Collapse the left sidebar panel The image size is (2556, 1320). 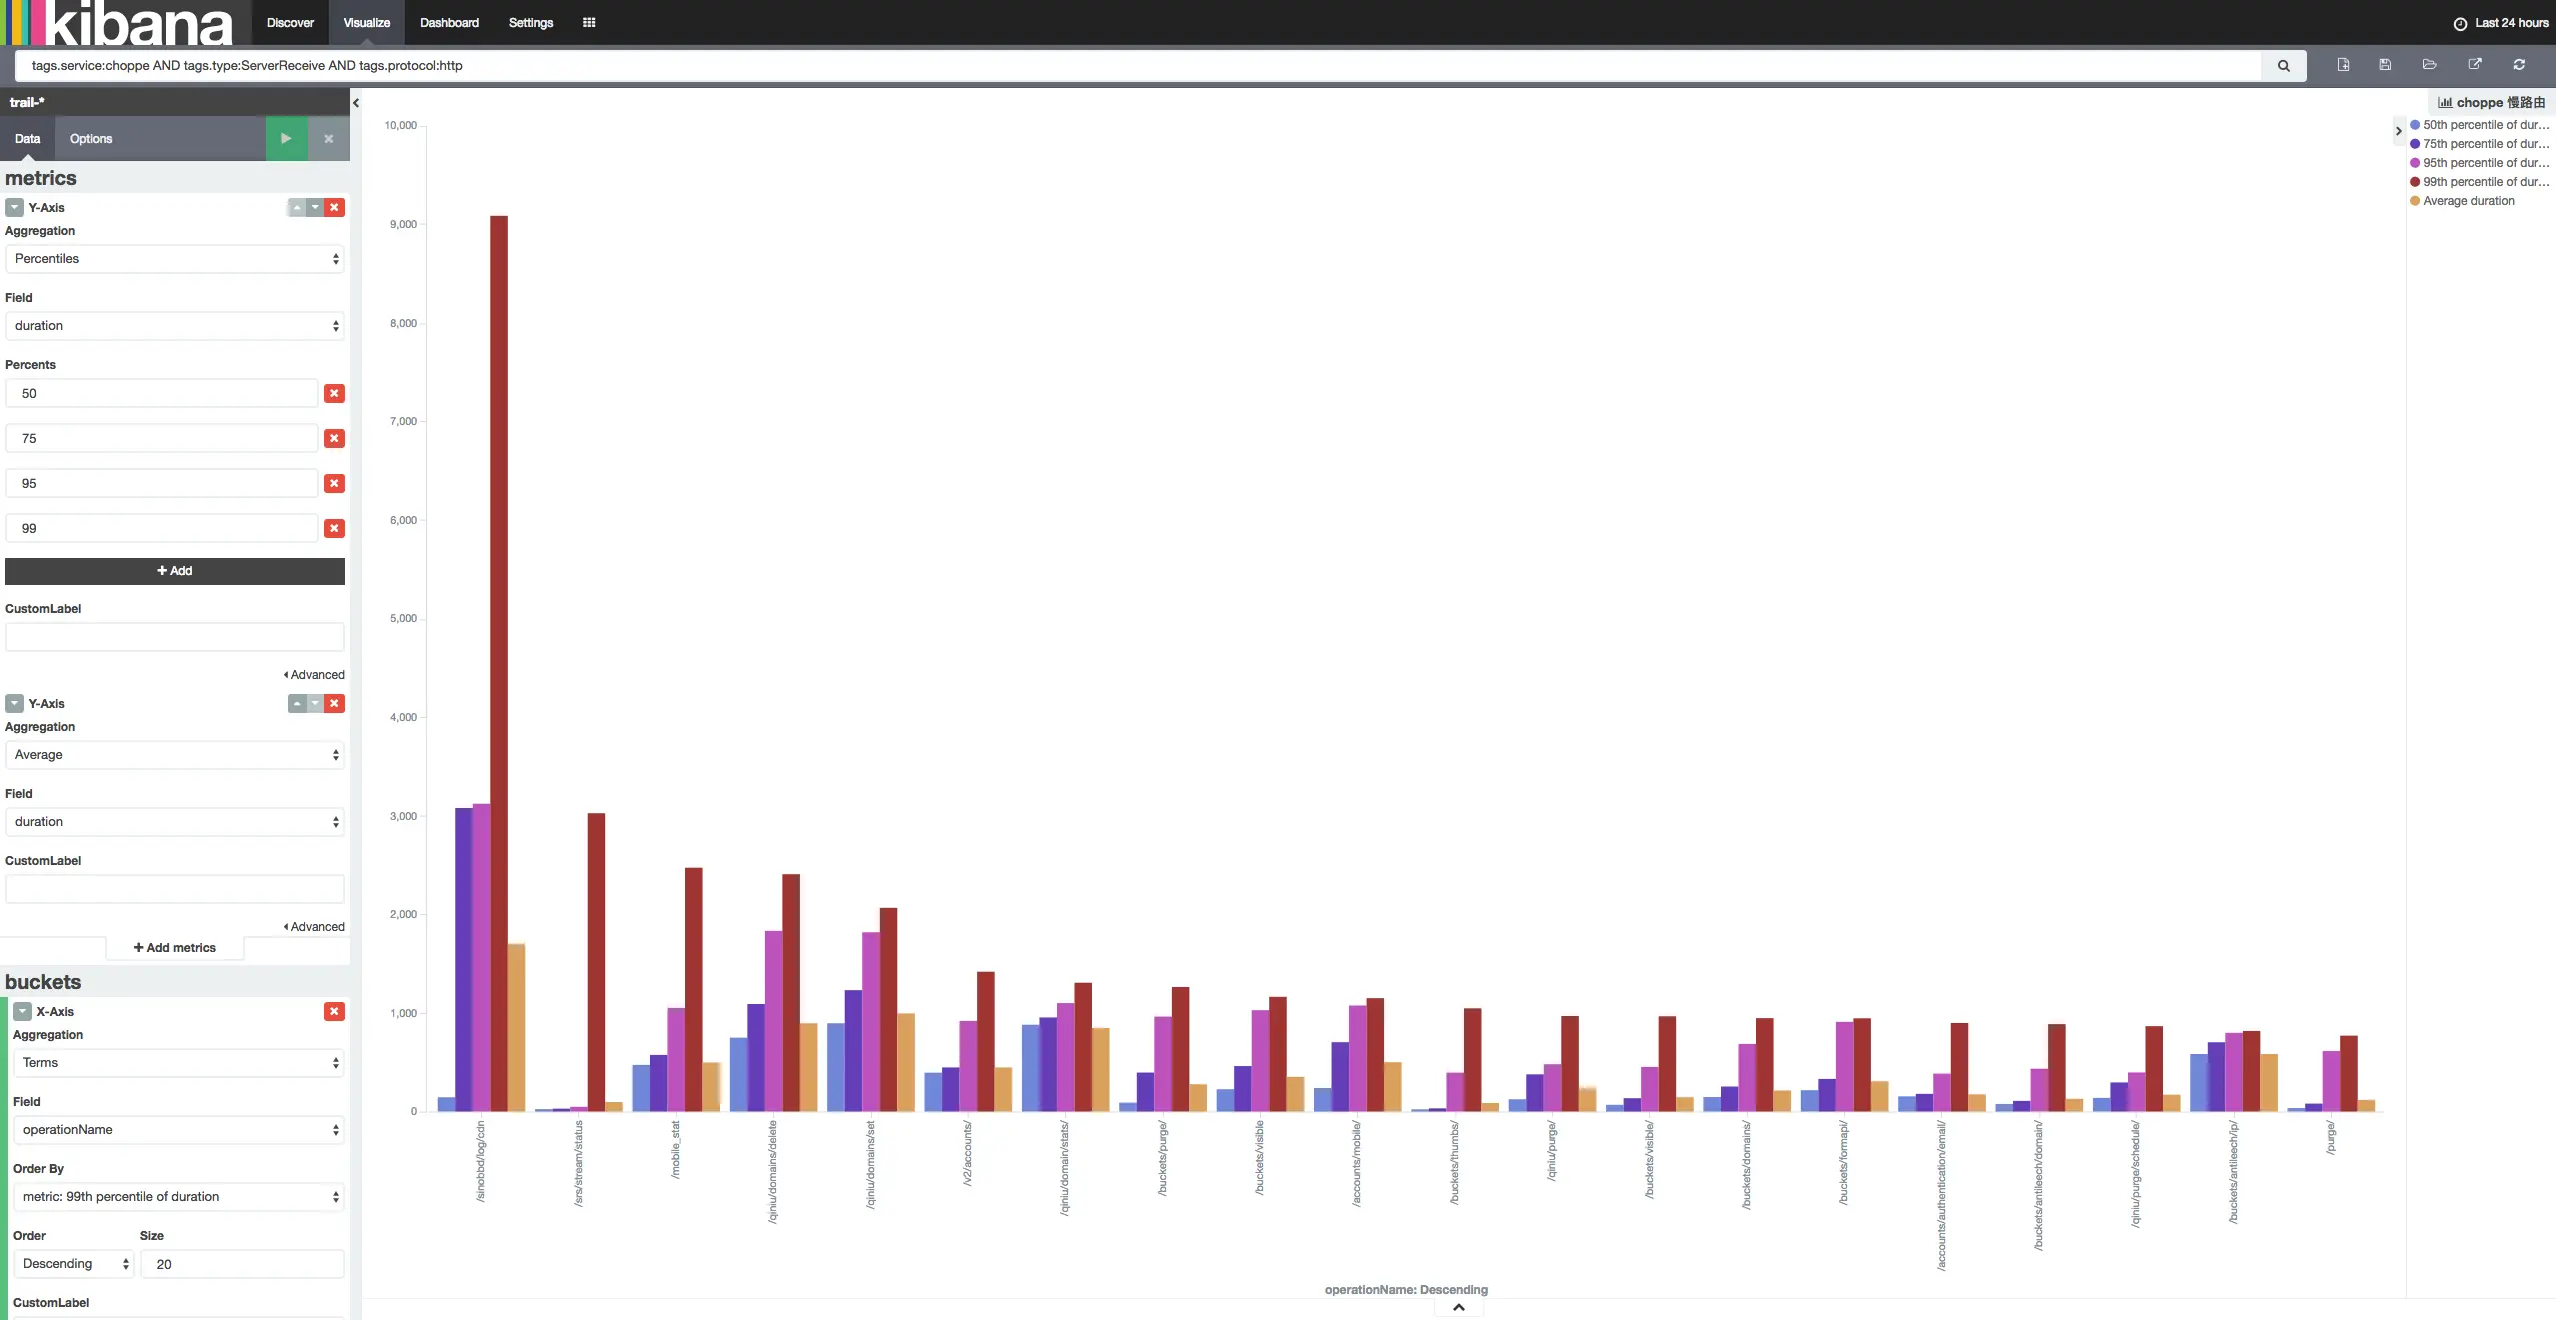[x=356, y=103]
